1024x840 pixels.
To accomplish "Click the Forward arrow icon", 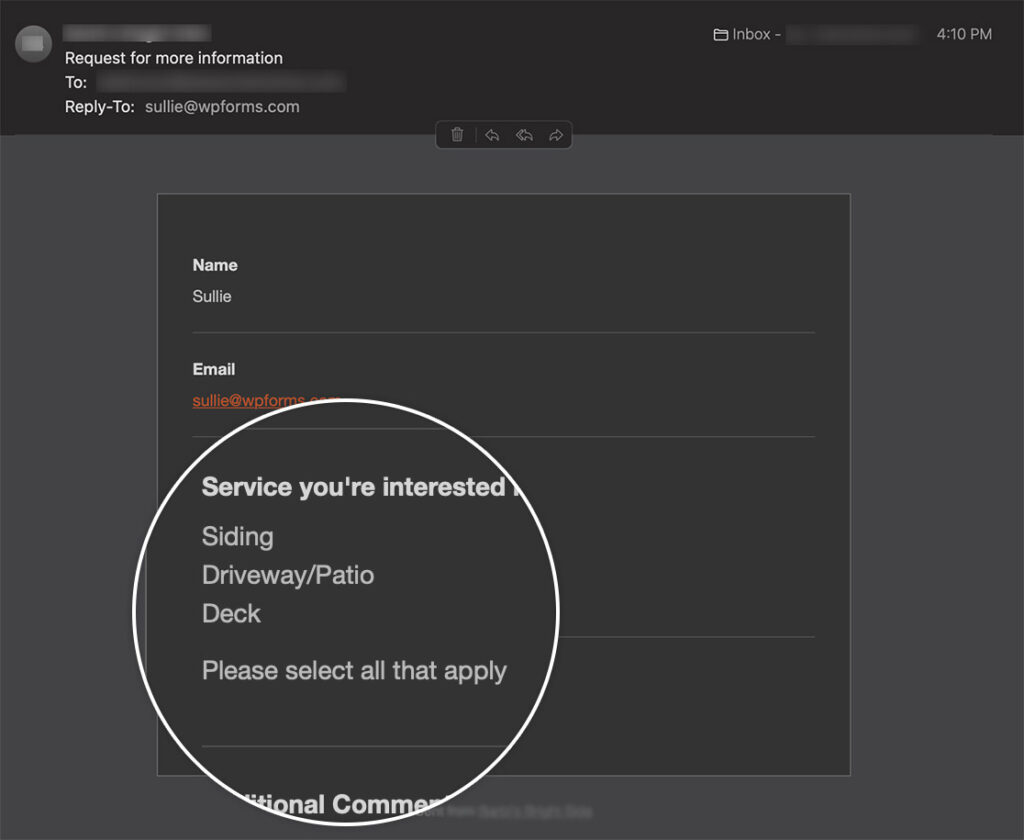I will [x=557, y=134].
